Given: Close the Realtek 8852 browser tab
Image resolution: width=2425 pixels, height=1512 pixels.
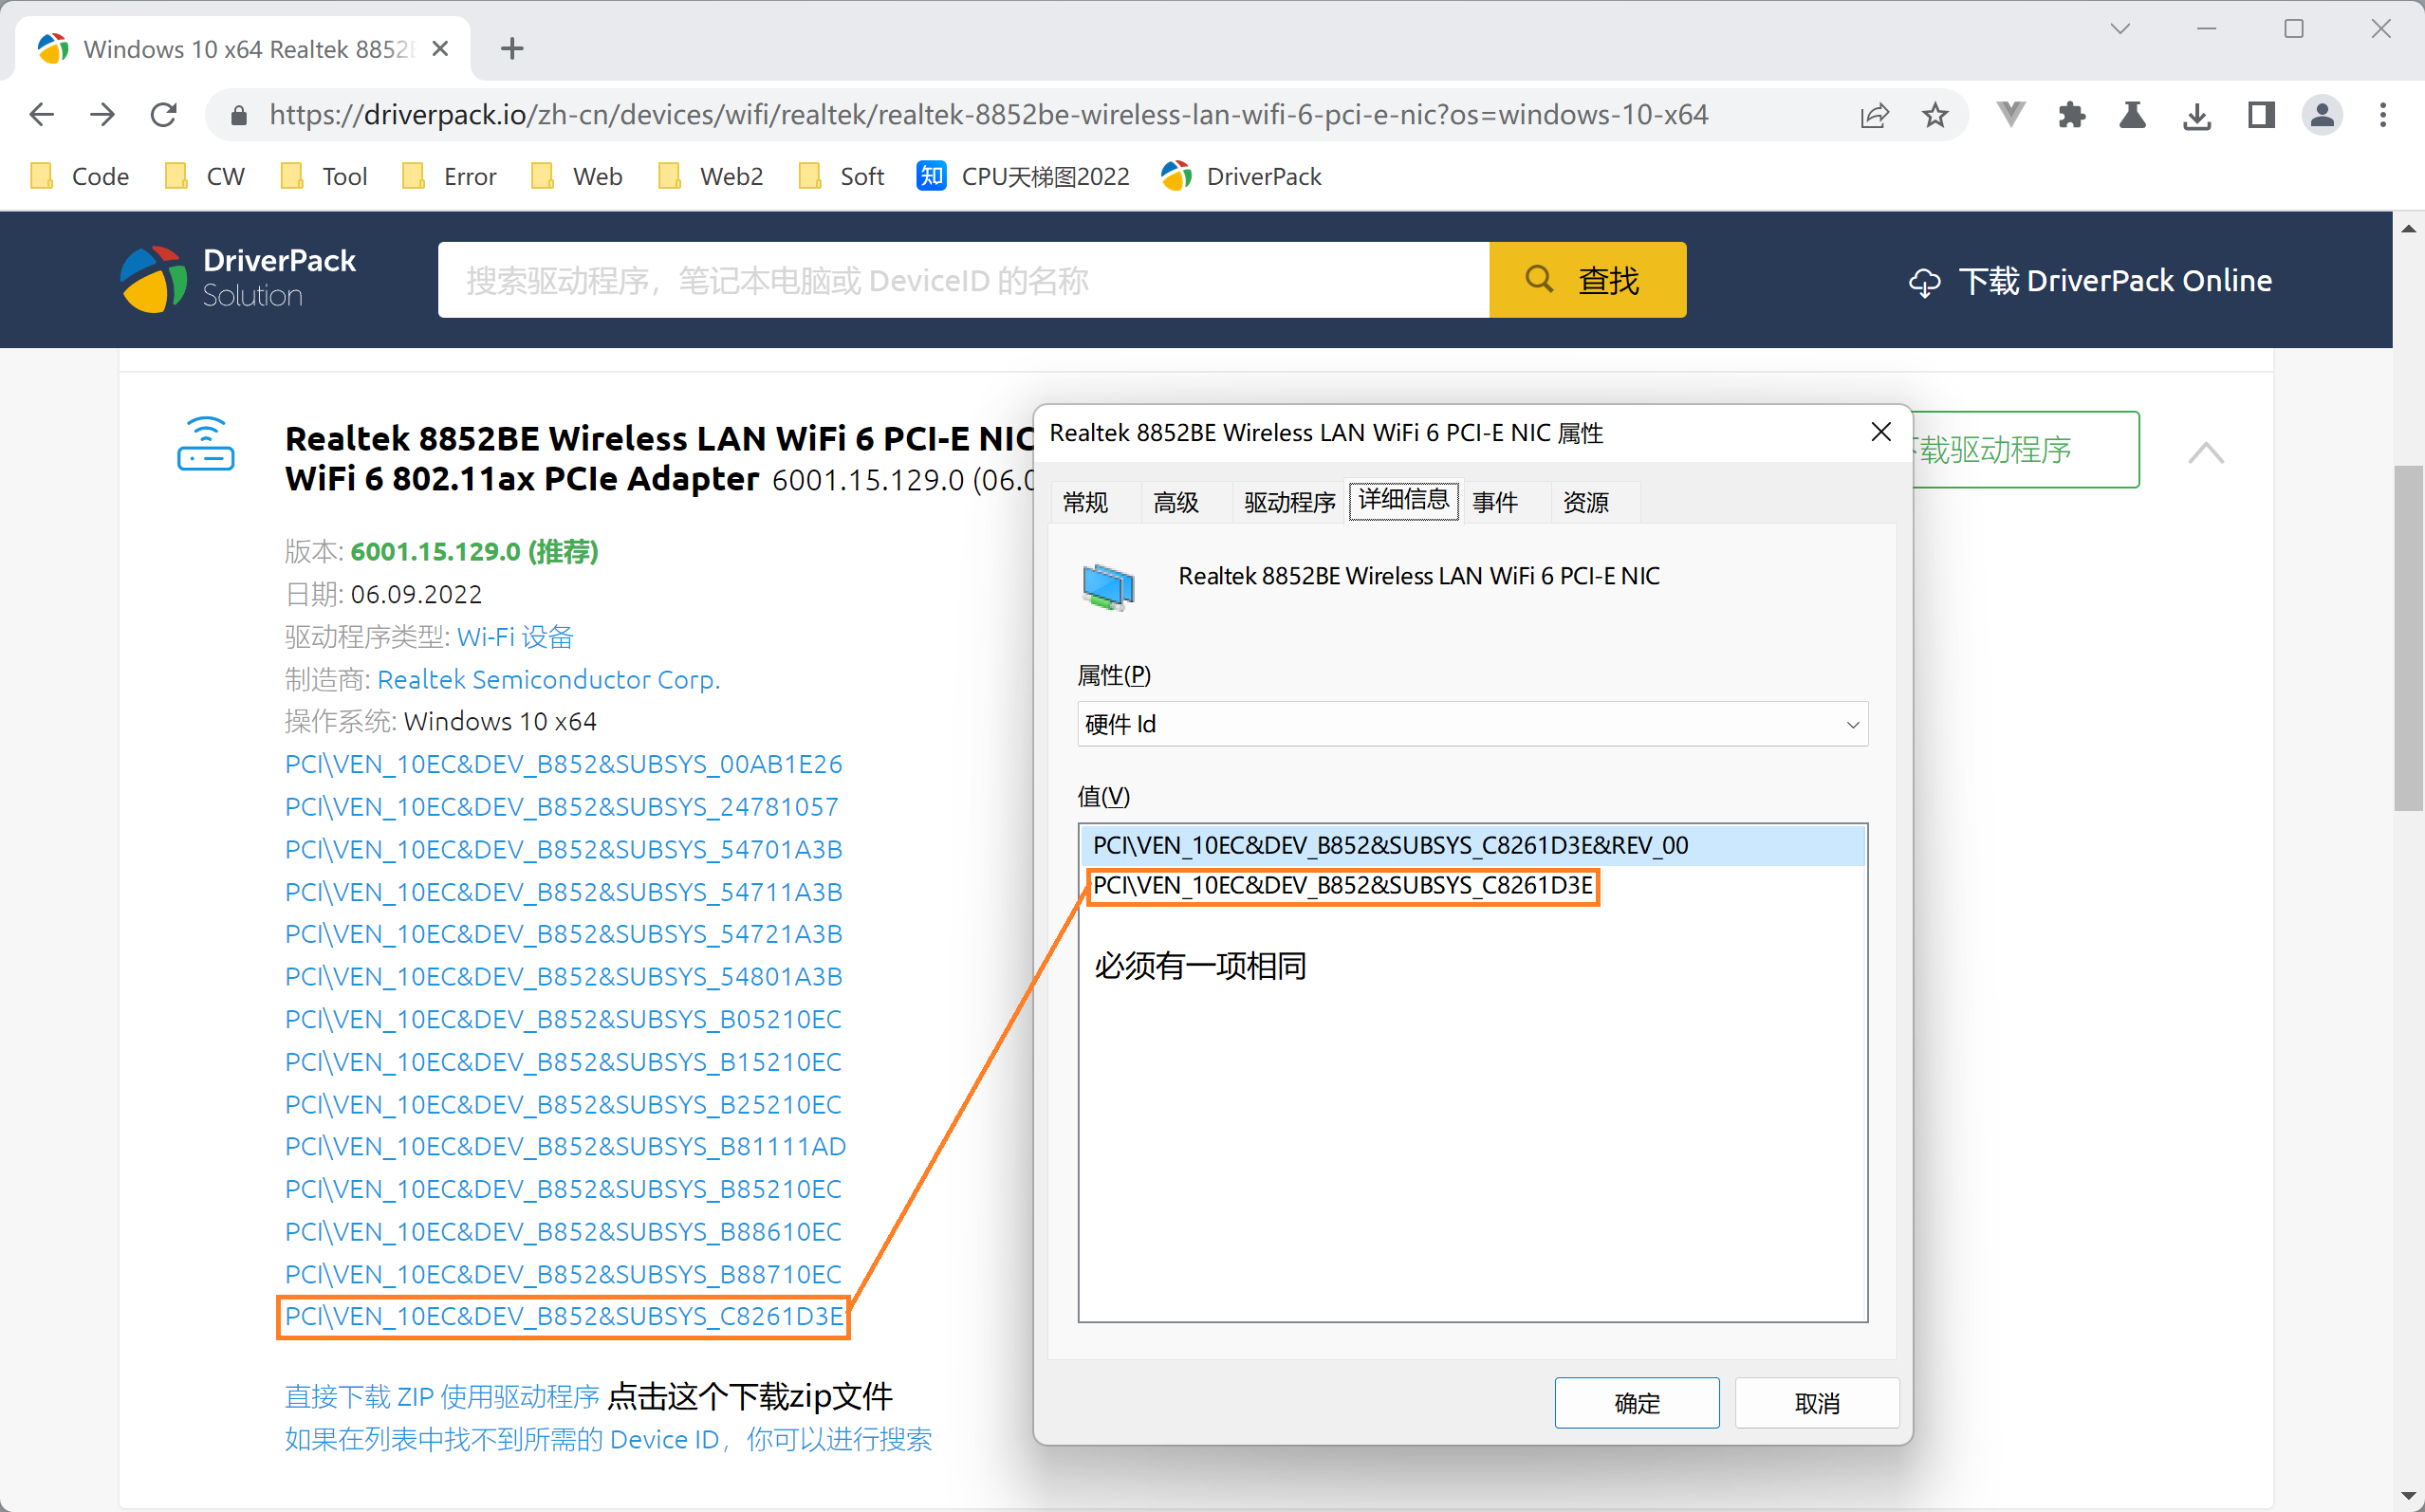Looking at the screenshot, I should point(440,48).
